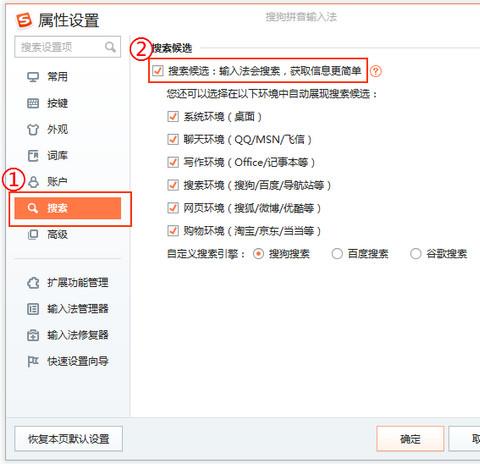This screenshot has width=480, height=464.
Task: Click the user icon beside 账户
Action: coord(33,182)
